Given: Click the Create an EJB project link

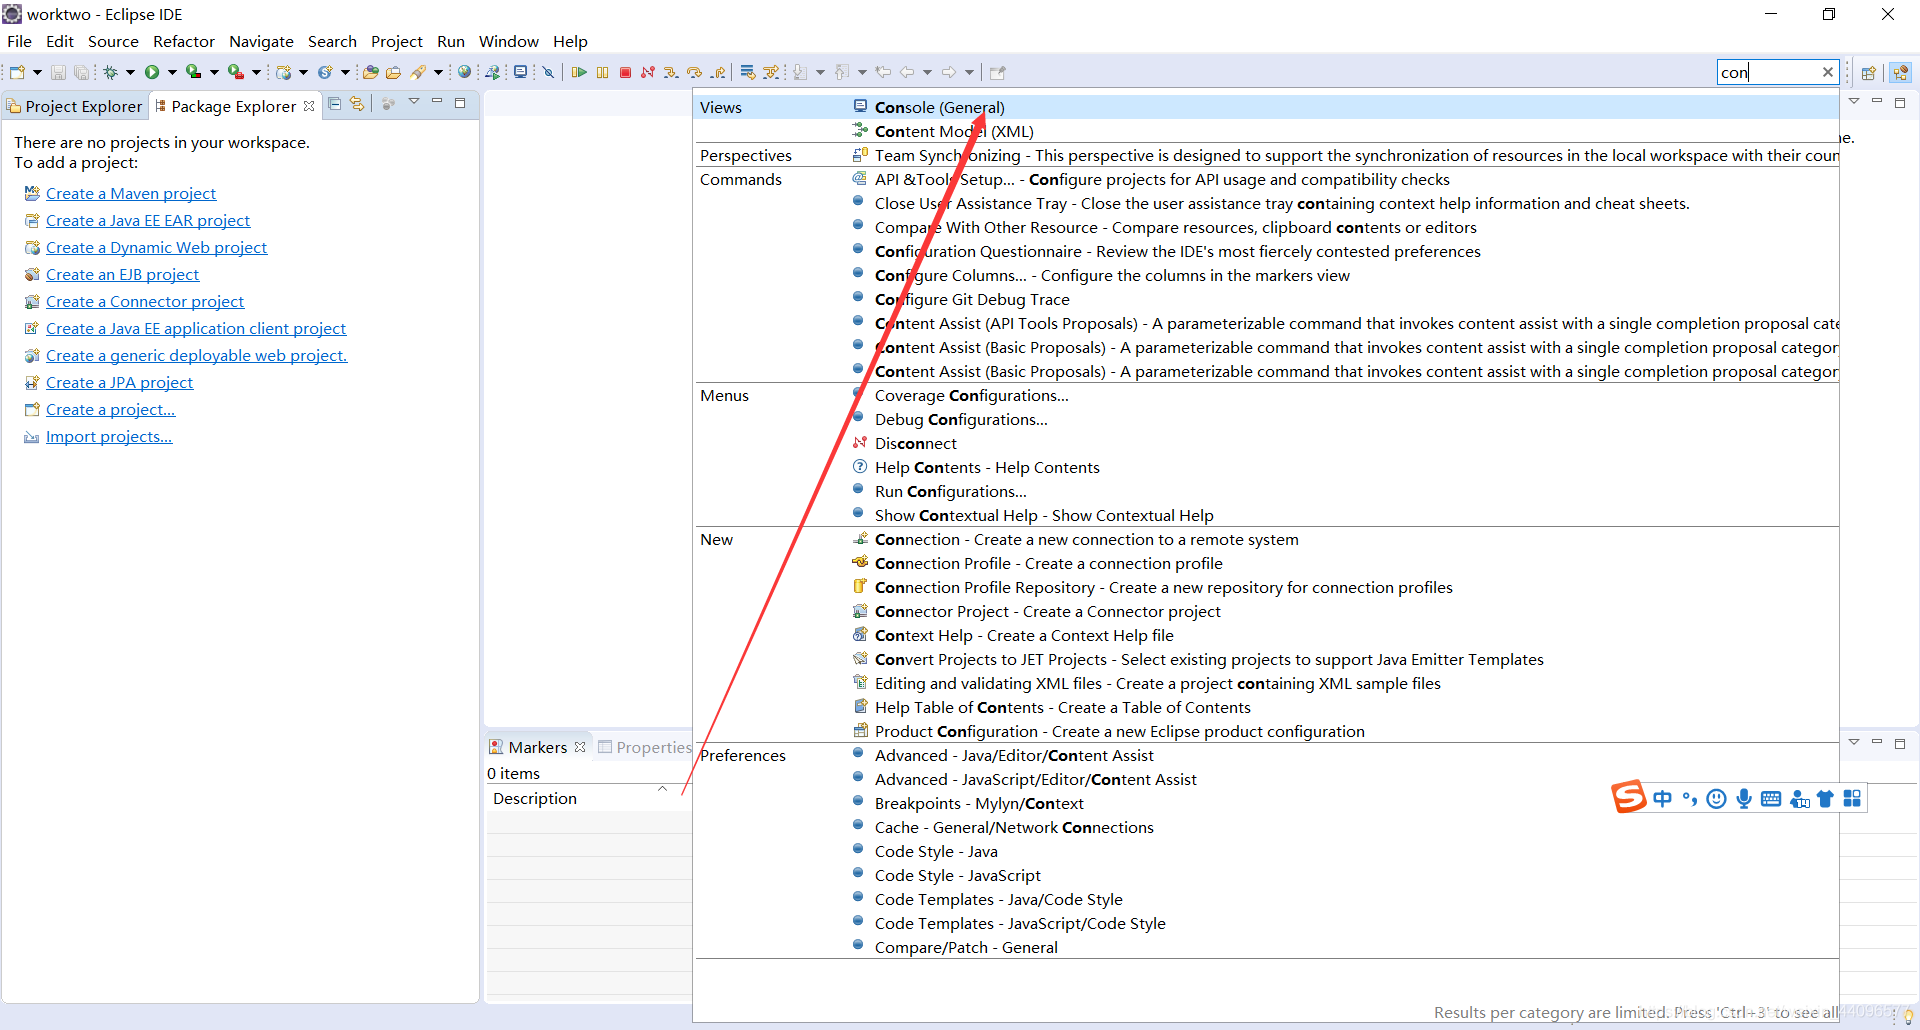Looking at the screenshot, I should point(122,274).
